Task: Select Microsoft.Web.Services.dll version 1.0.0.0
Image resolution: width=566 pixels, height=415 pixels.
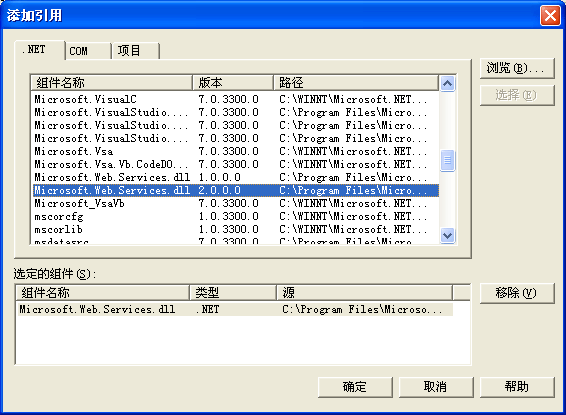Action: pos(236,177)
